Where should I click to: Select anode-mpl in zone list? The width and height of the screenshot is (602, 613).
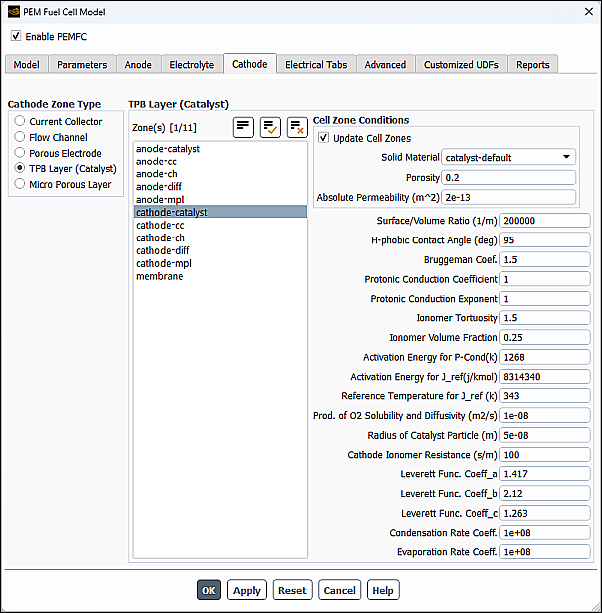click(220, 199)
